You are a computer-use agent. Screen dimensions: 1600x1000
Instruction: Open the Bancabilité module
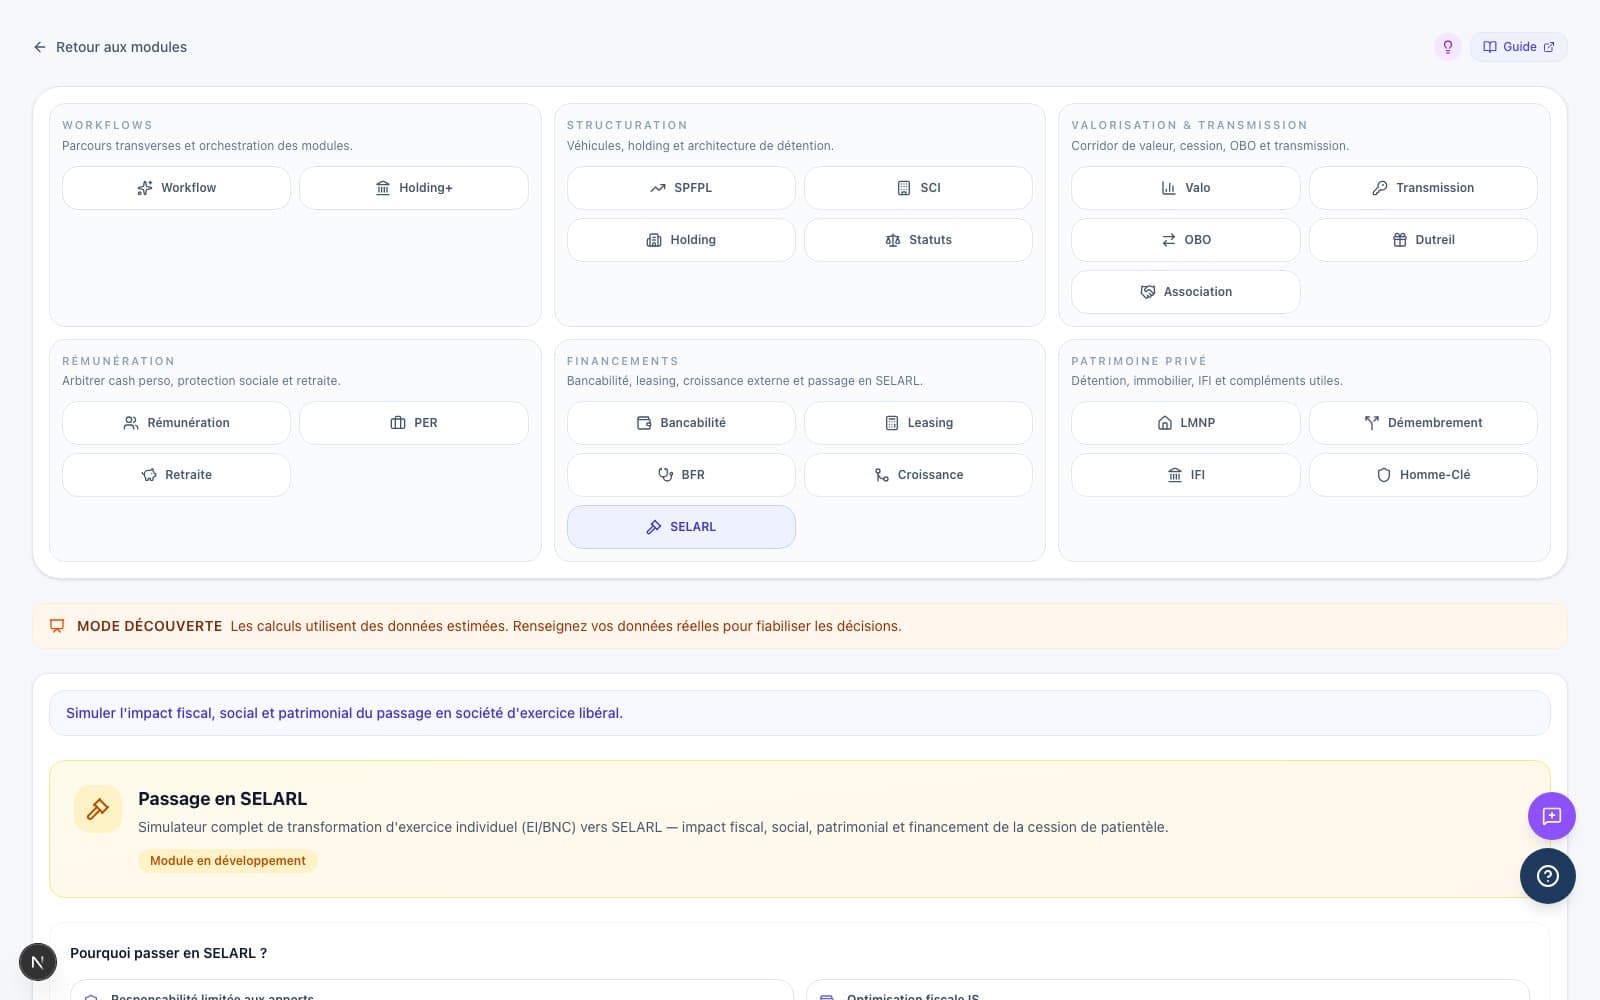point(681,423)
